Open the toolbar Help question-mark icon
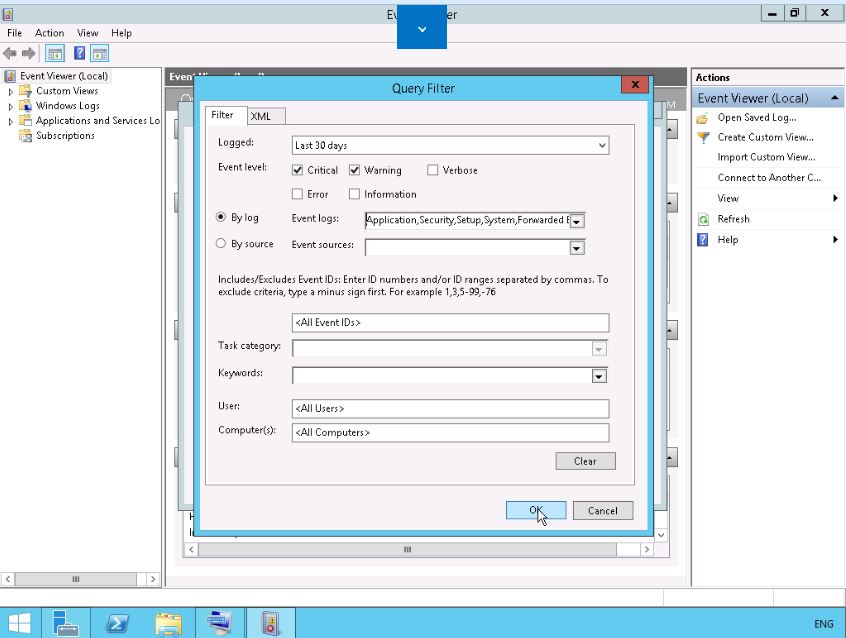846x638 pixels. [79, 53]
